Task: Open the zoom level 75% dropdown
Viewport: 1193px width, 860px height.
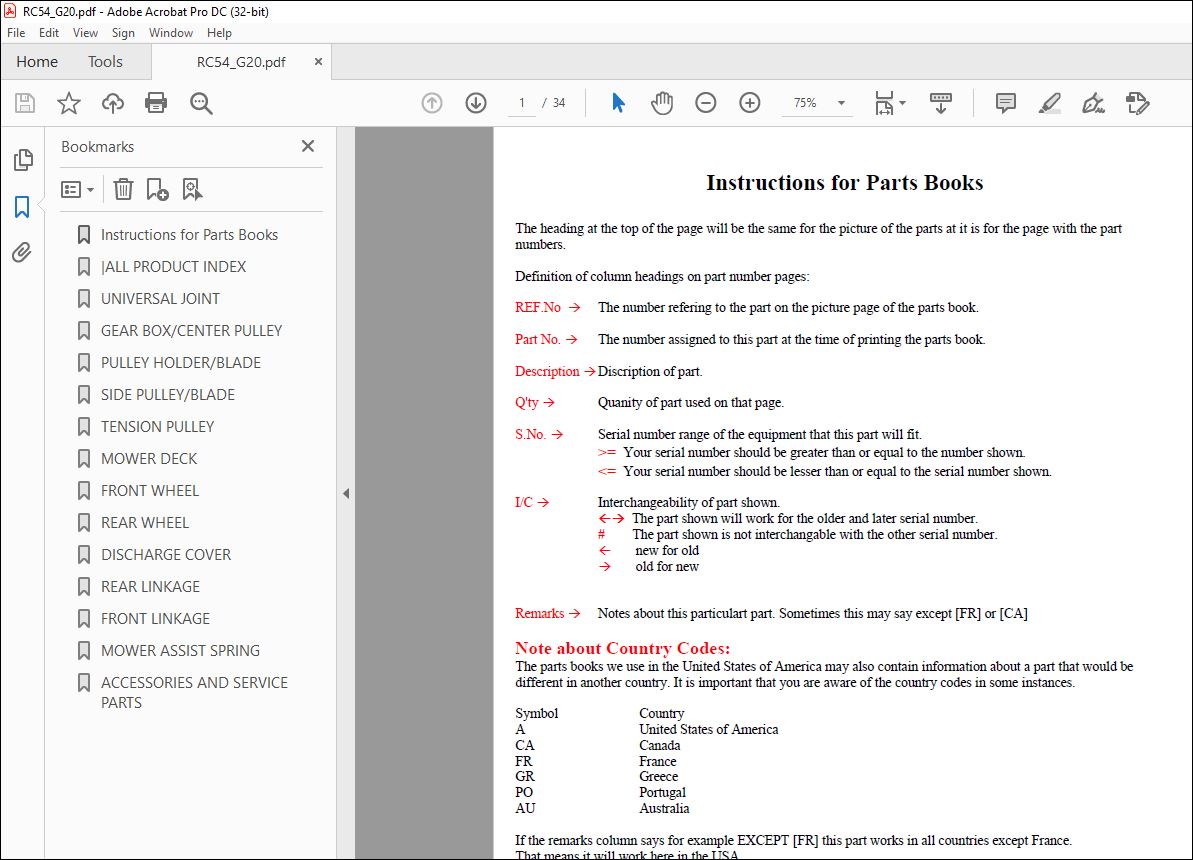Action: [x=841, y=103]
